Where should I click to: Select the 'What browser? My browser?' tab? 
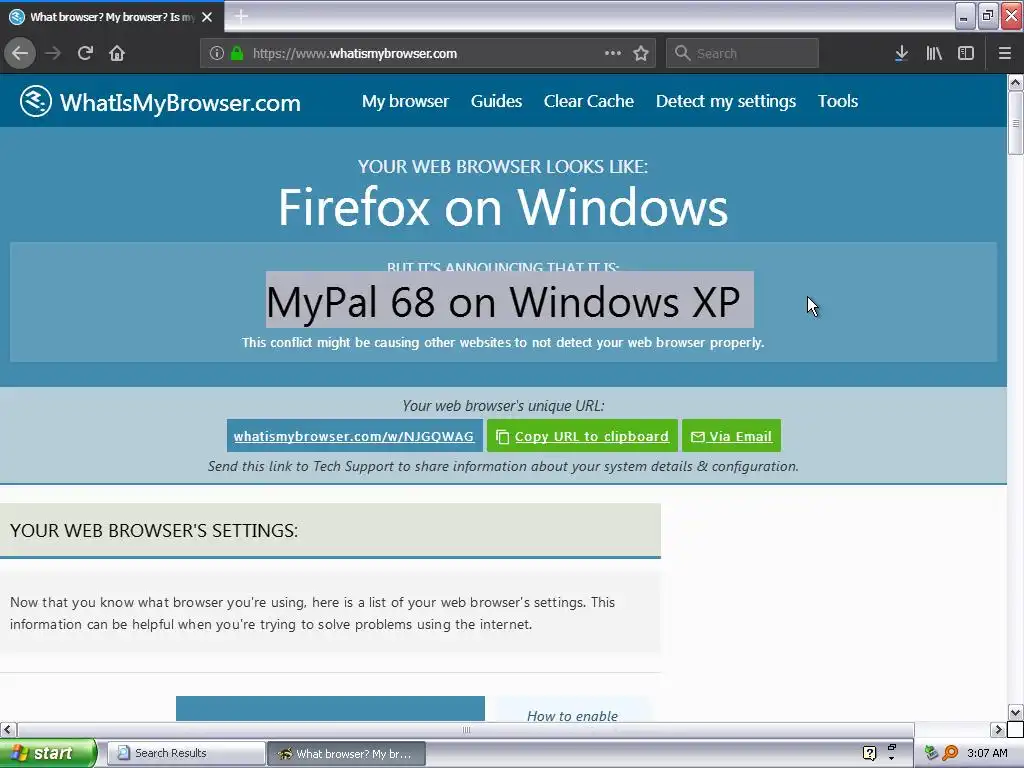click(112, 17)
